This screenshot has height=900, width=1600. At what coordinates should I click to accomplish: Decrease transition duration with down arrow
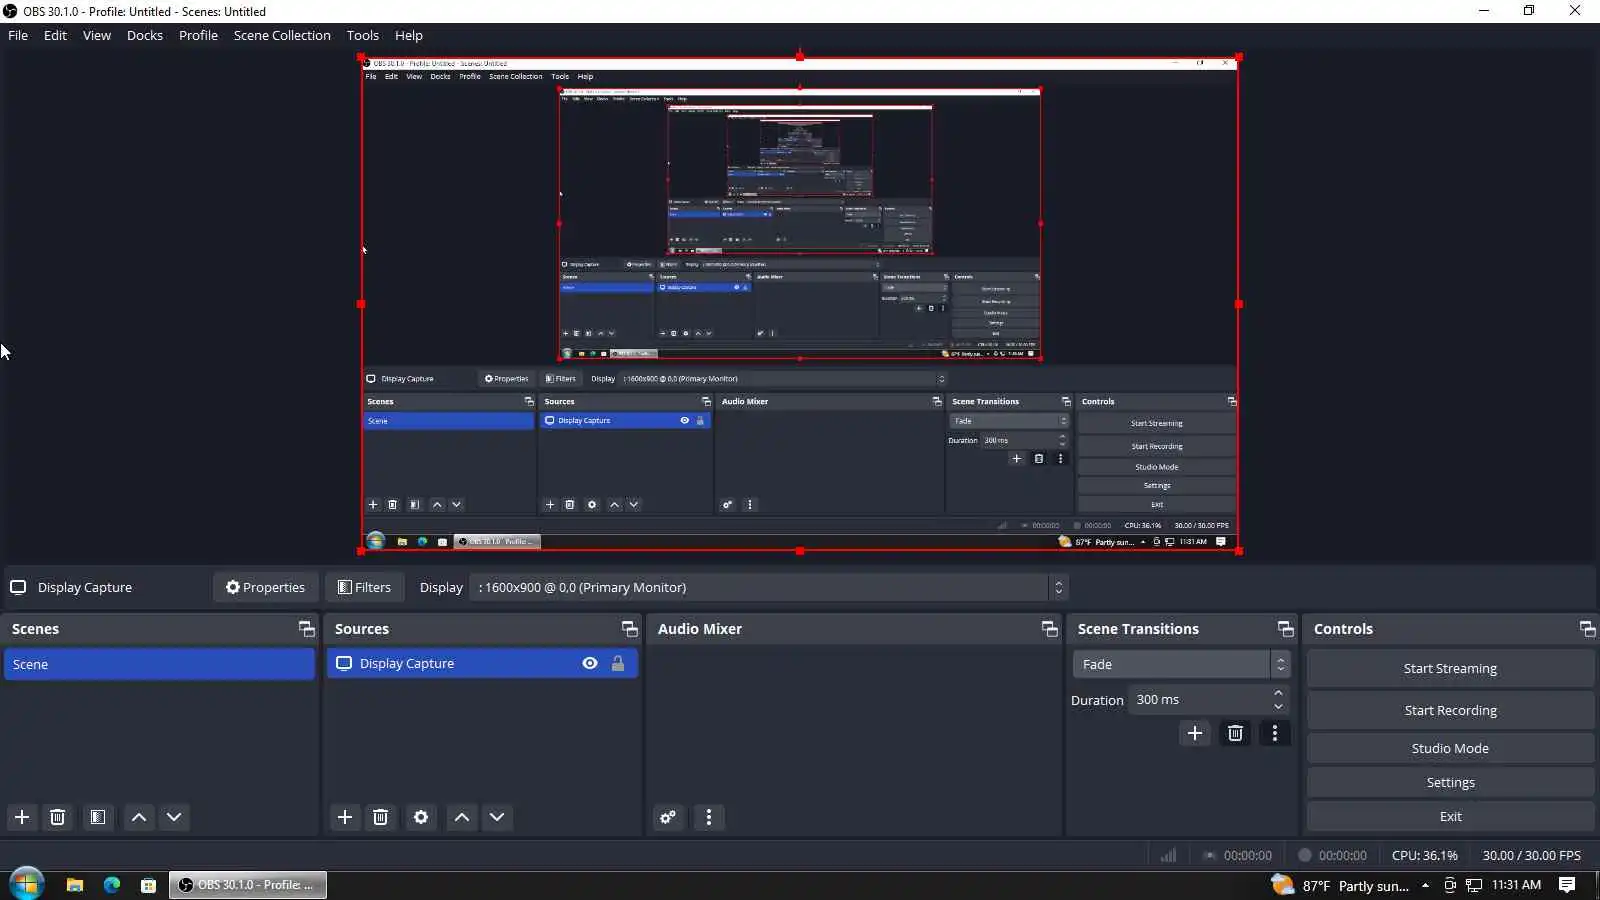click(x=1278, y=706)
